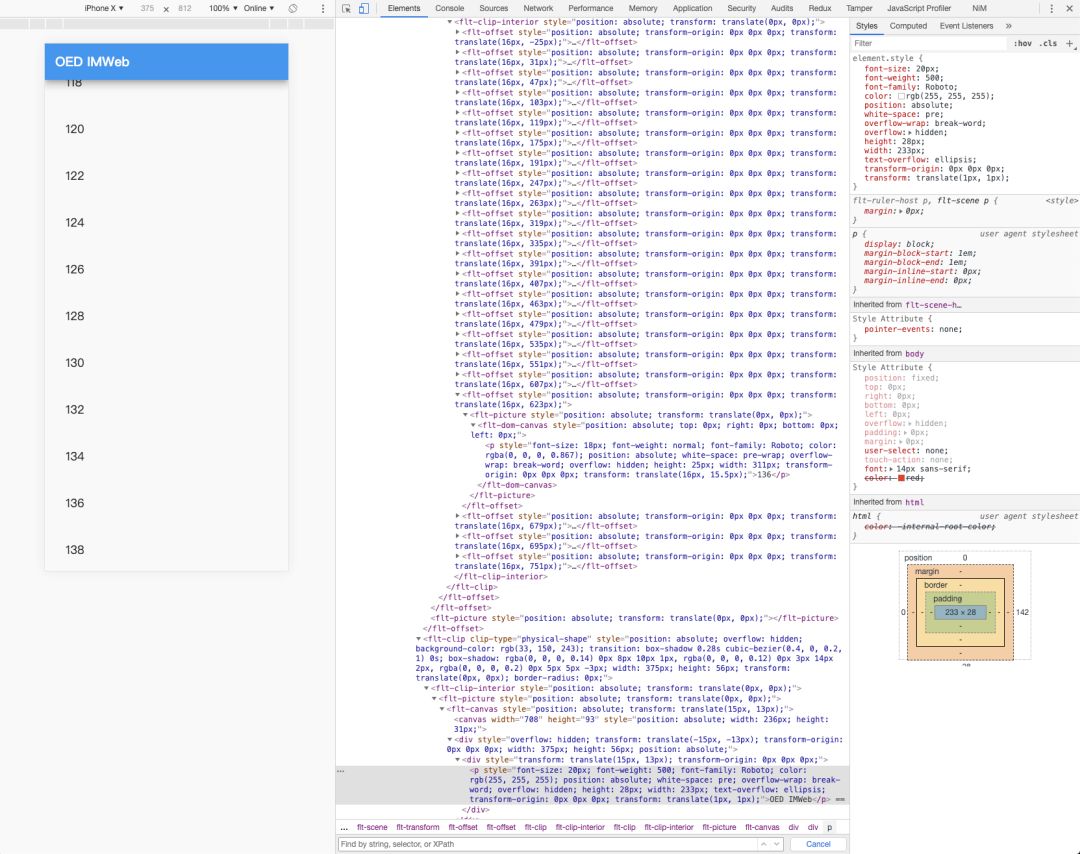The height and width of the screenshot is (854, 1080).
Task: Follow the html inherited from link
Action: [x=915, y=502]
